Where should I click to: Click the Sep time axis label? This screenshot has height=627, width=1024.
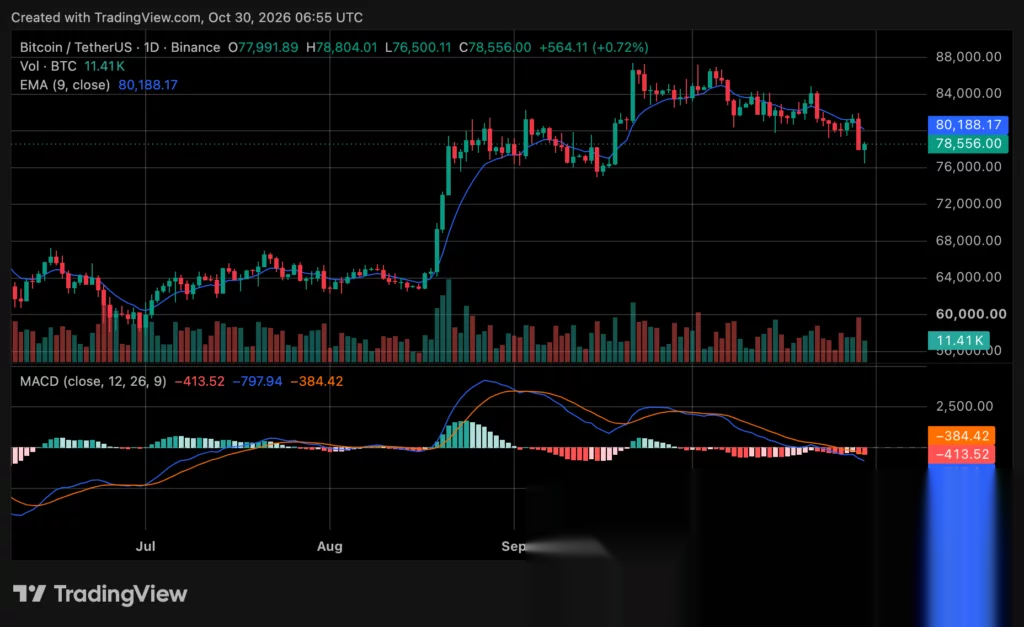(x=513, y=546)
